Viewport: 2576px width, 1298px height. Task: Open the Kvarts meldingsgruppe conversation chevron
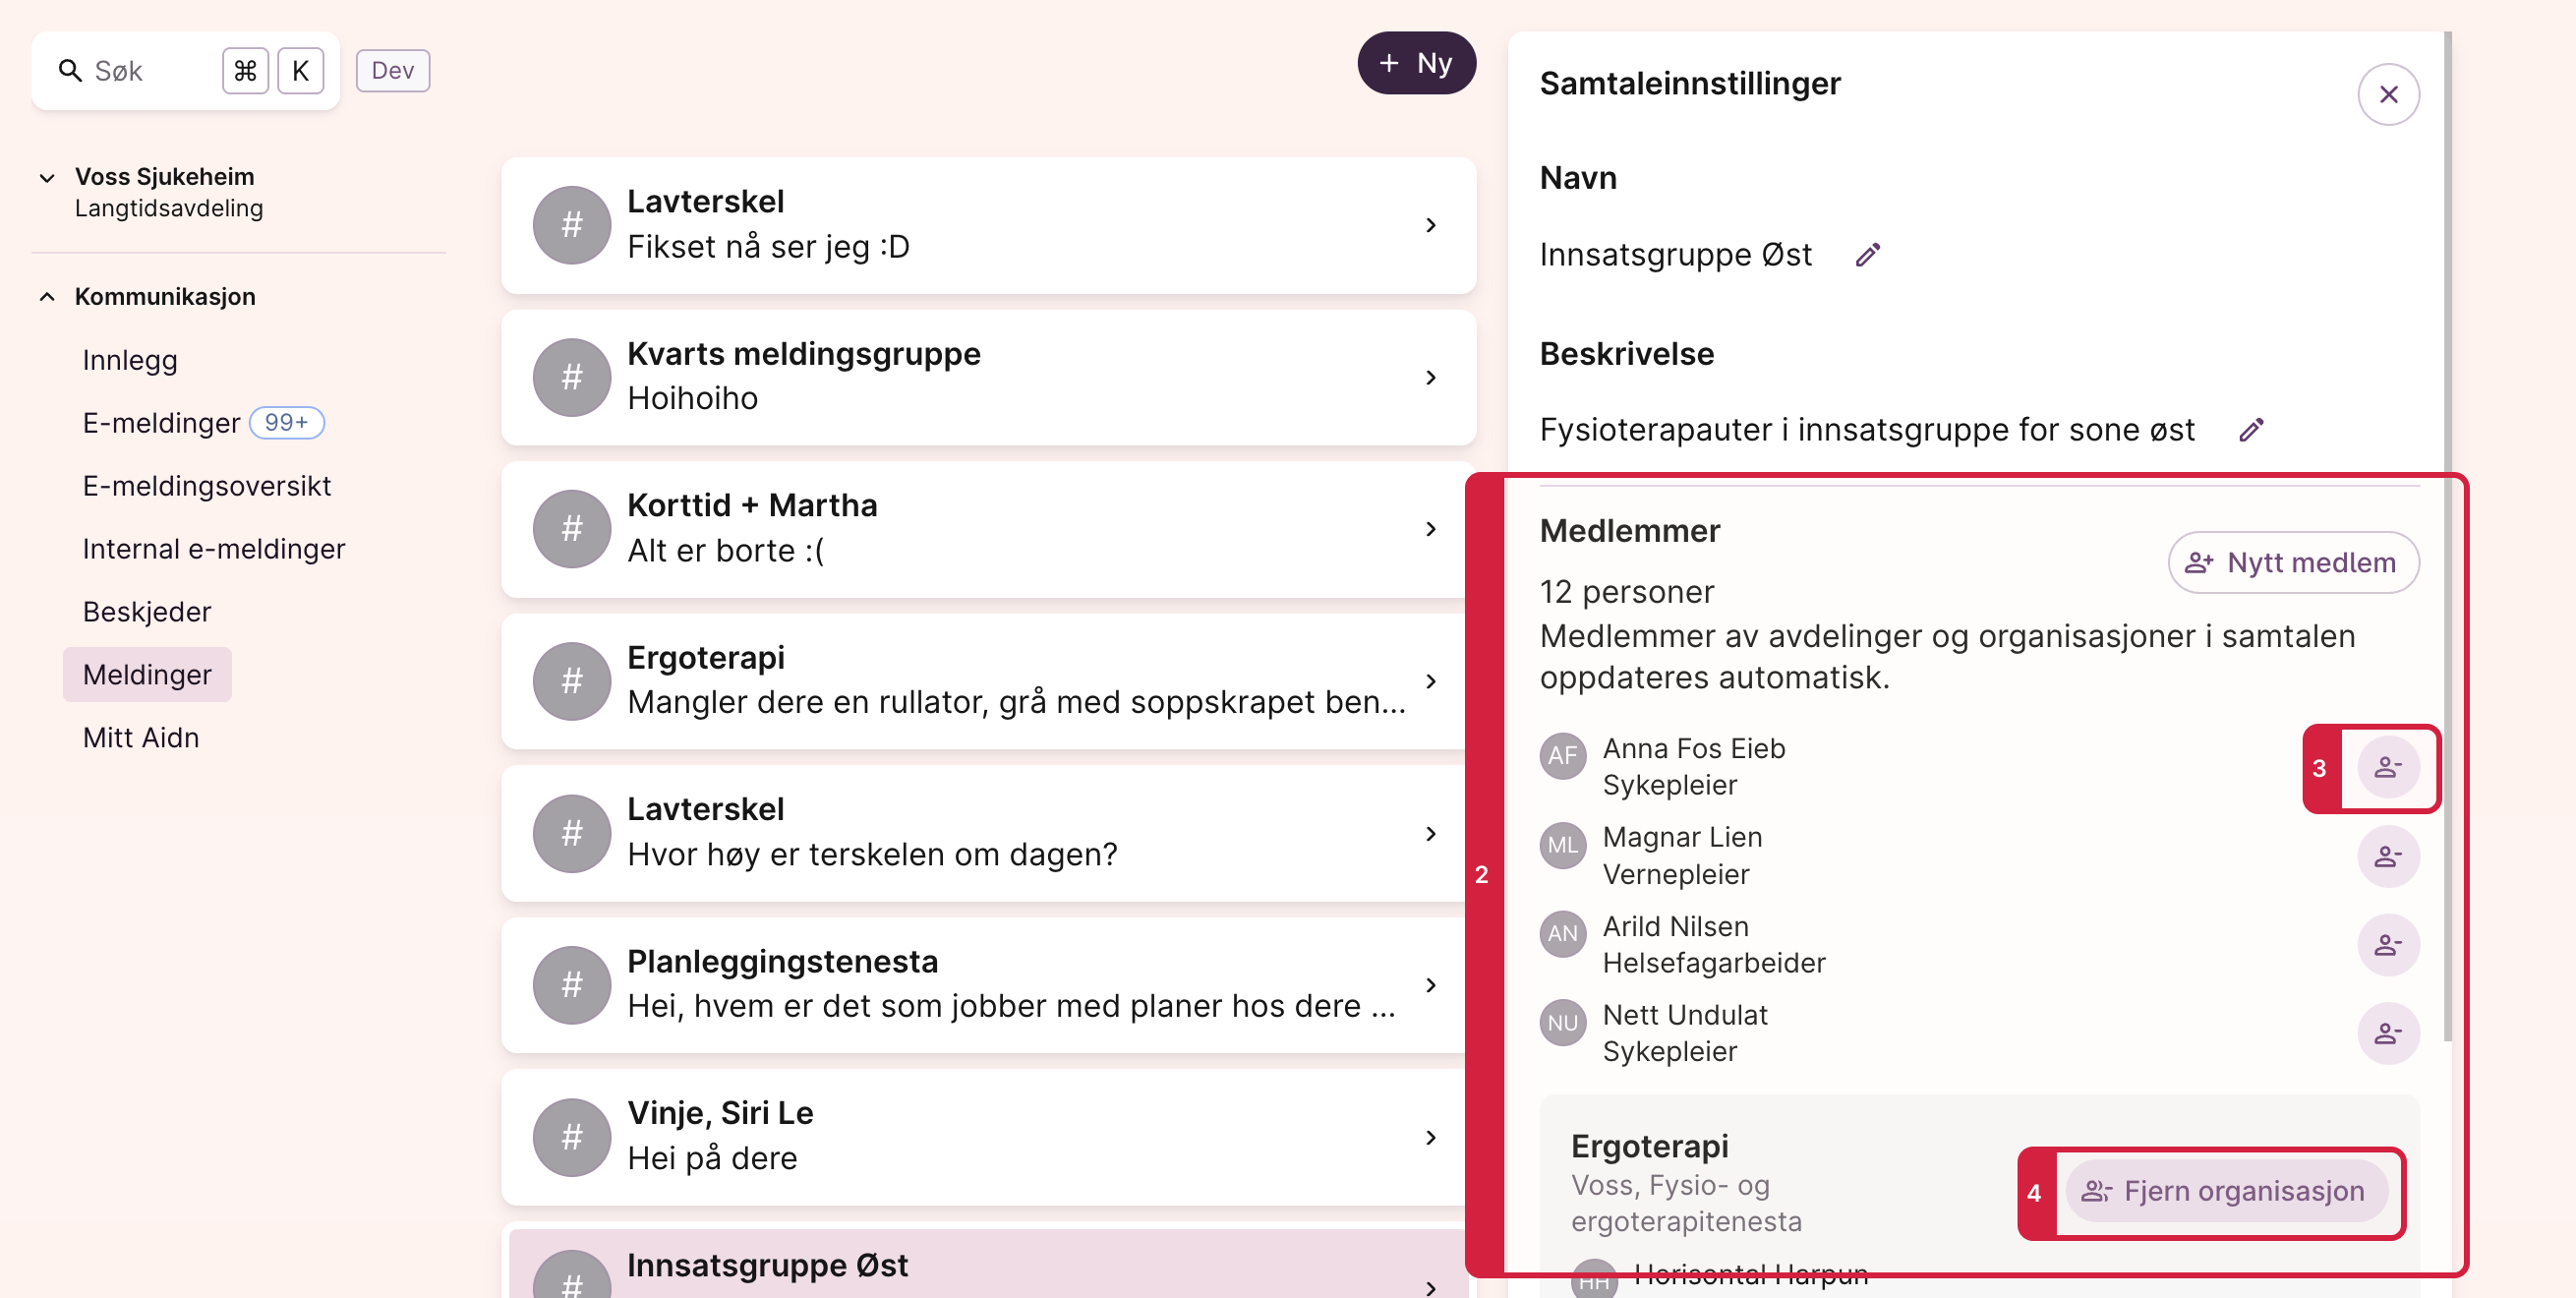1431,378
